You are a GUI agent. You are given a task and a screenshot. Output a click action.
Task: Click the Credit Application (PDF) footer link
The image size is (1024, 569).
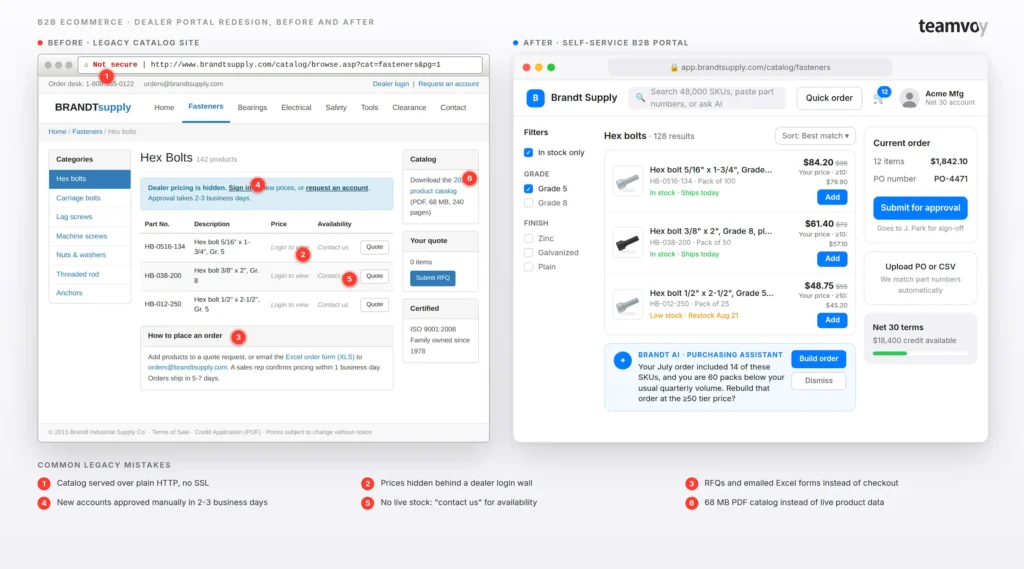pos(227,432)
